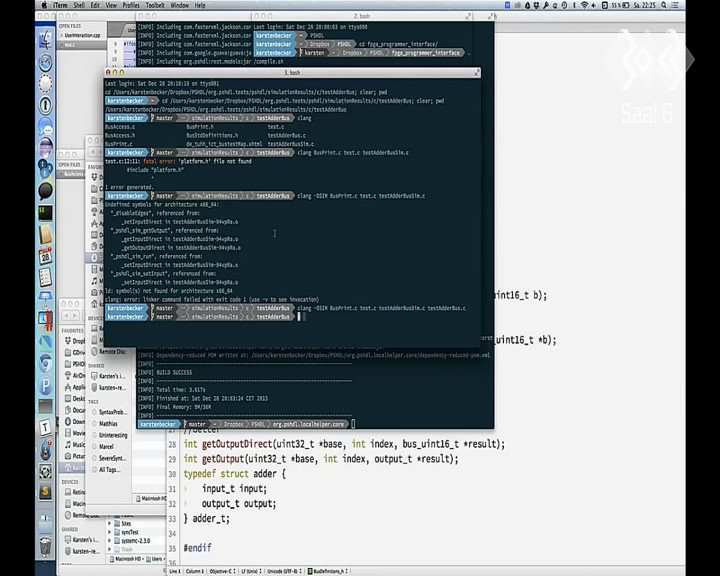Open BusDefinitions_h symbol dropdown in status bar
The image size is (720, 576).
click(x=328, y=571)
